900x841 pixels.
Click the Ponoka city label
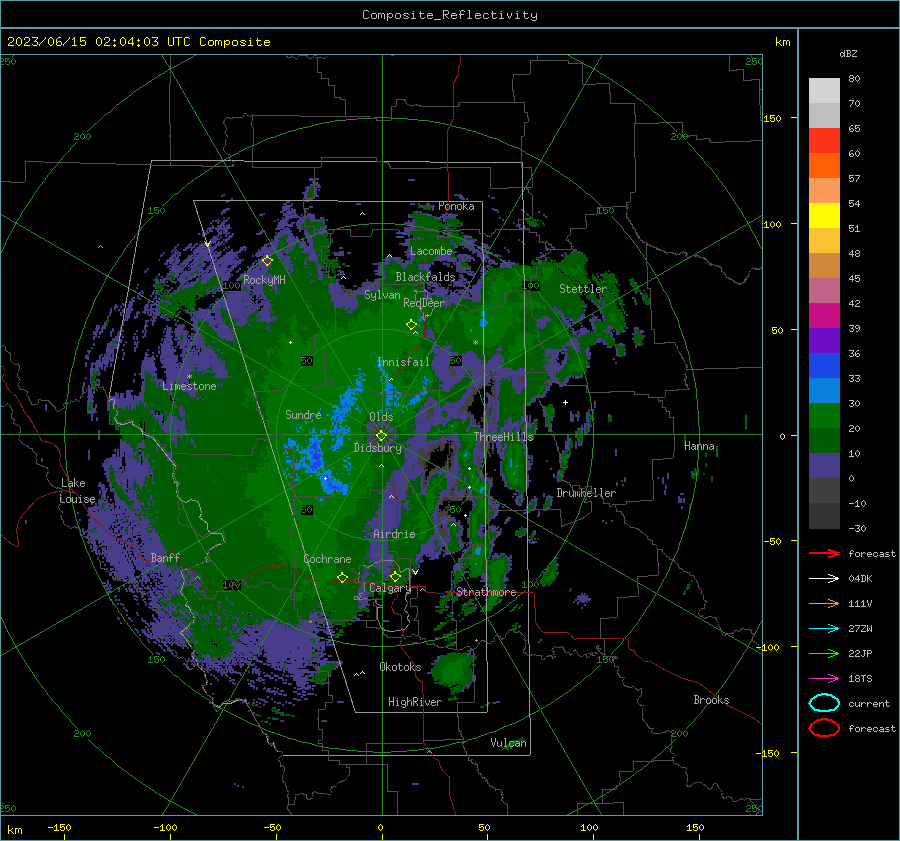(x=456, y=206)
